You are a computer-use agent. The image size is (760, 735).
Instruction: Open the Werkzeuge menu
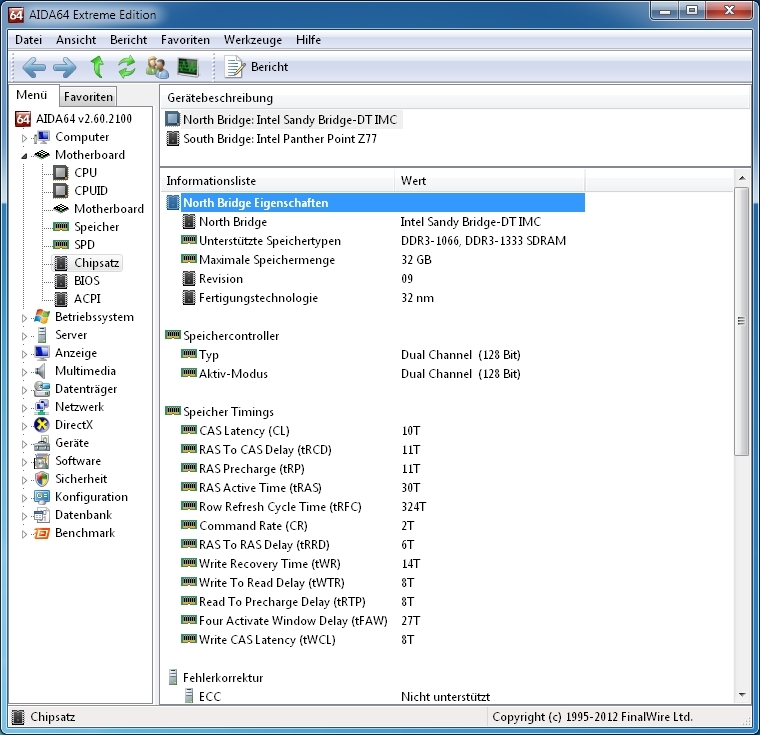(x=253, y=40)
